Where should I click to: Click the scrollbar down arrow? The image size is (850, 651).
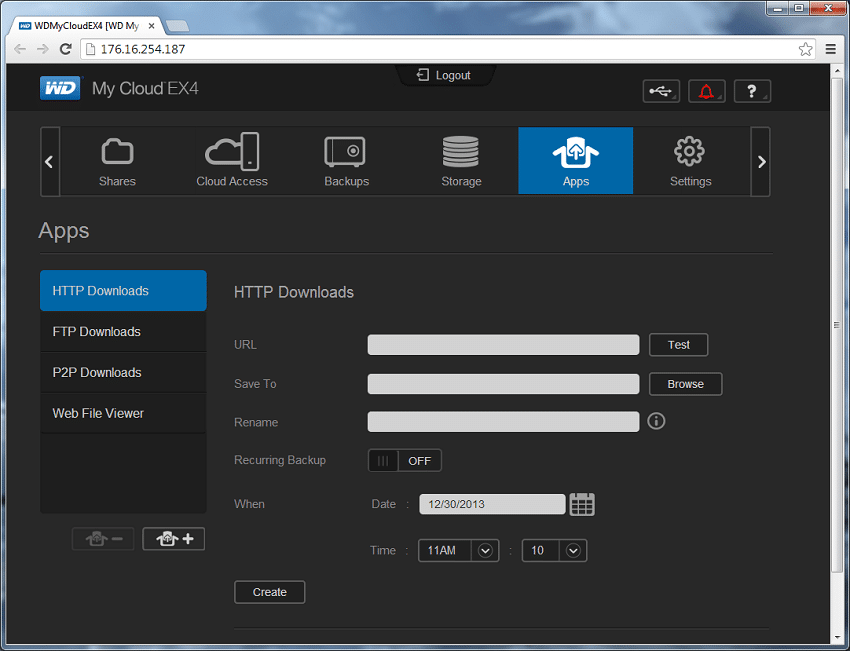836,637
